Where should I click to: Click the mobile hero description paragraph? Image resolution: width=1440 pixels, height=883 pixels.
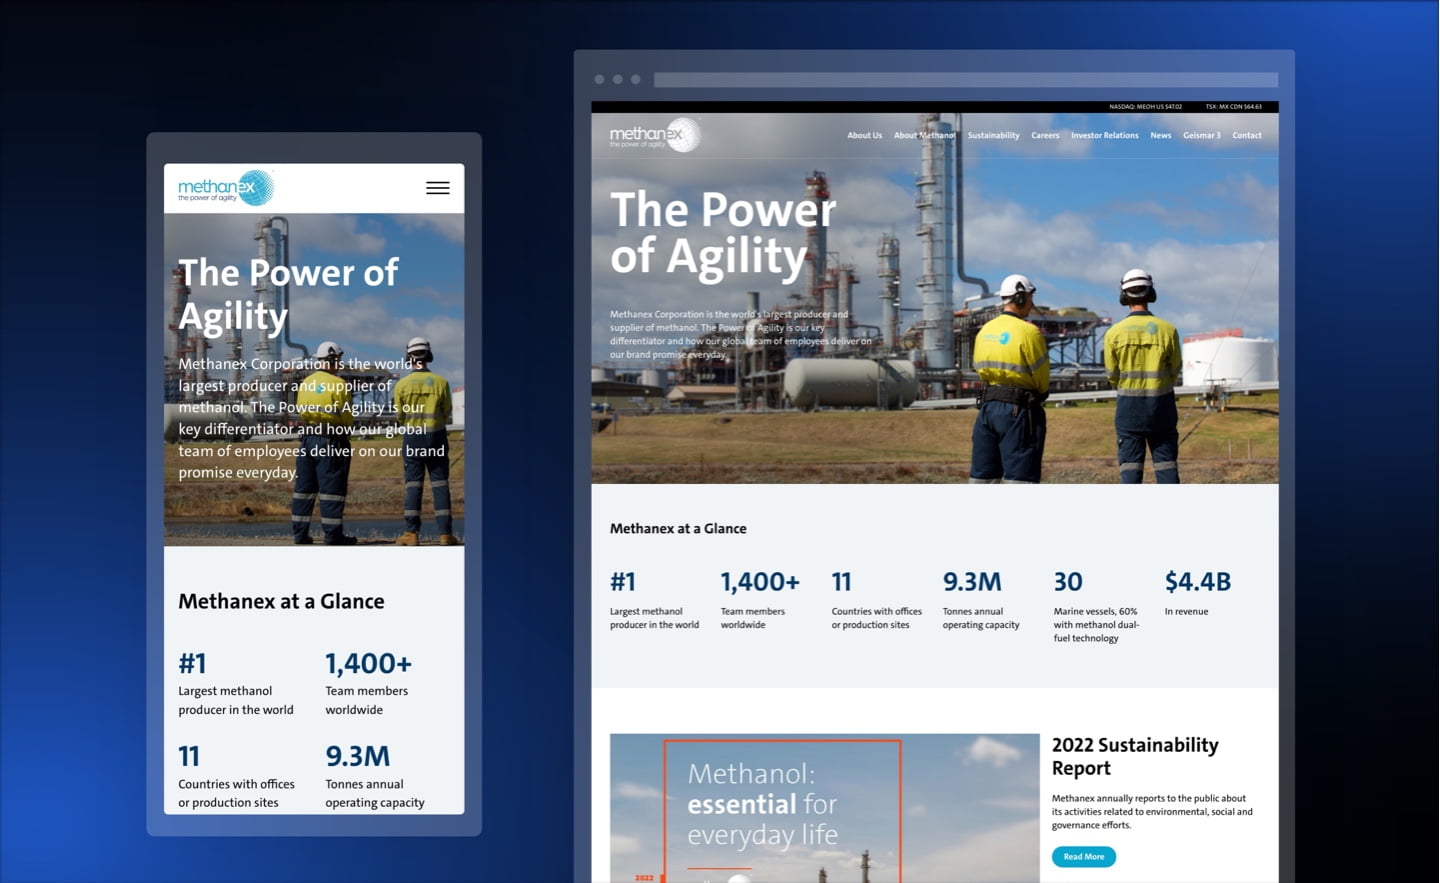312,418
